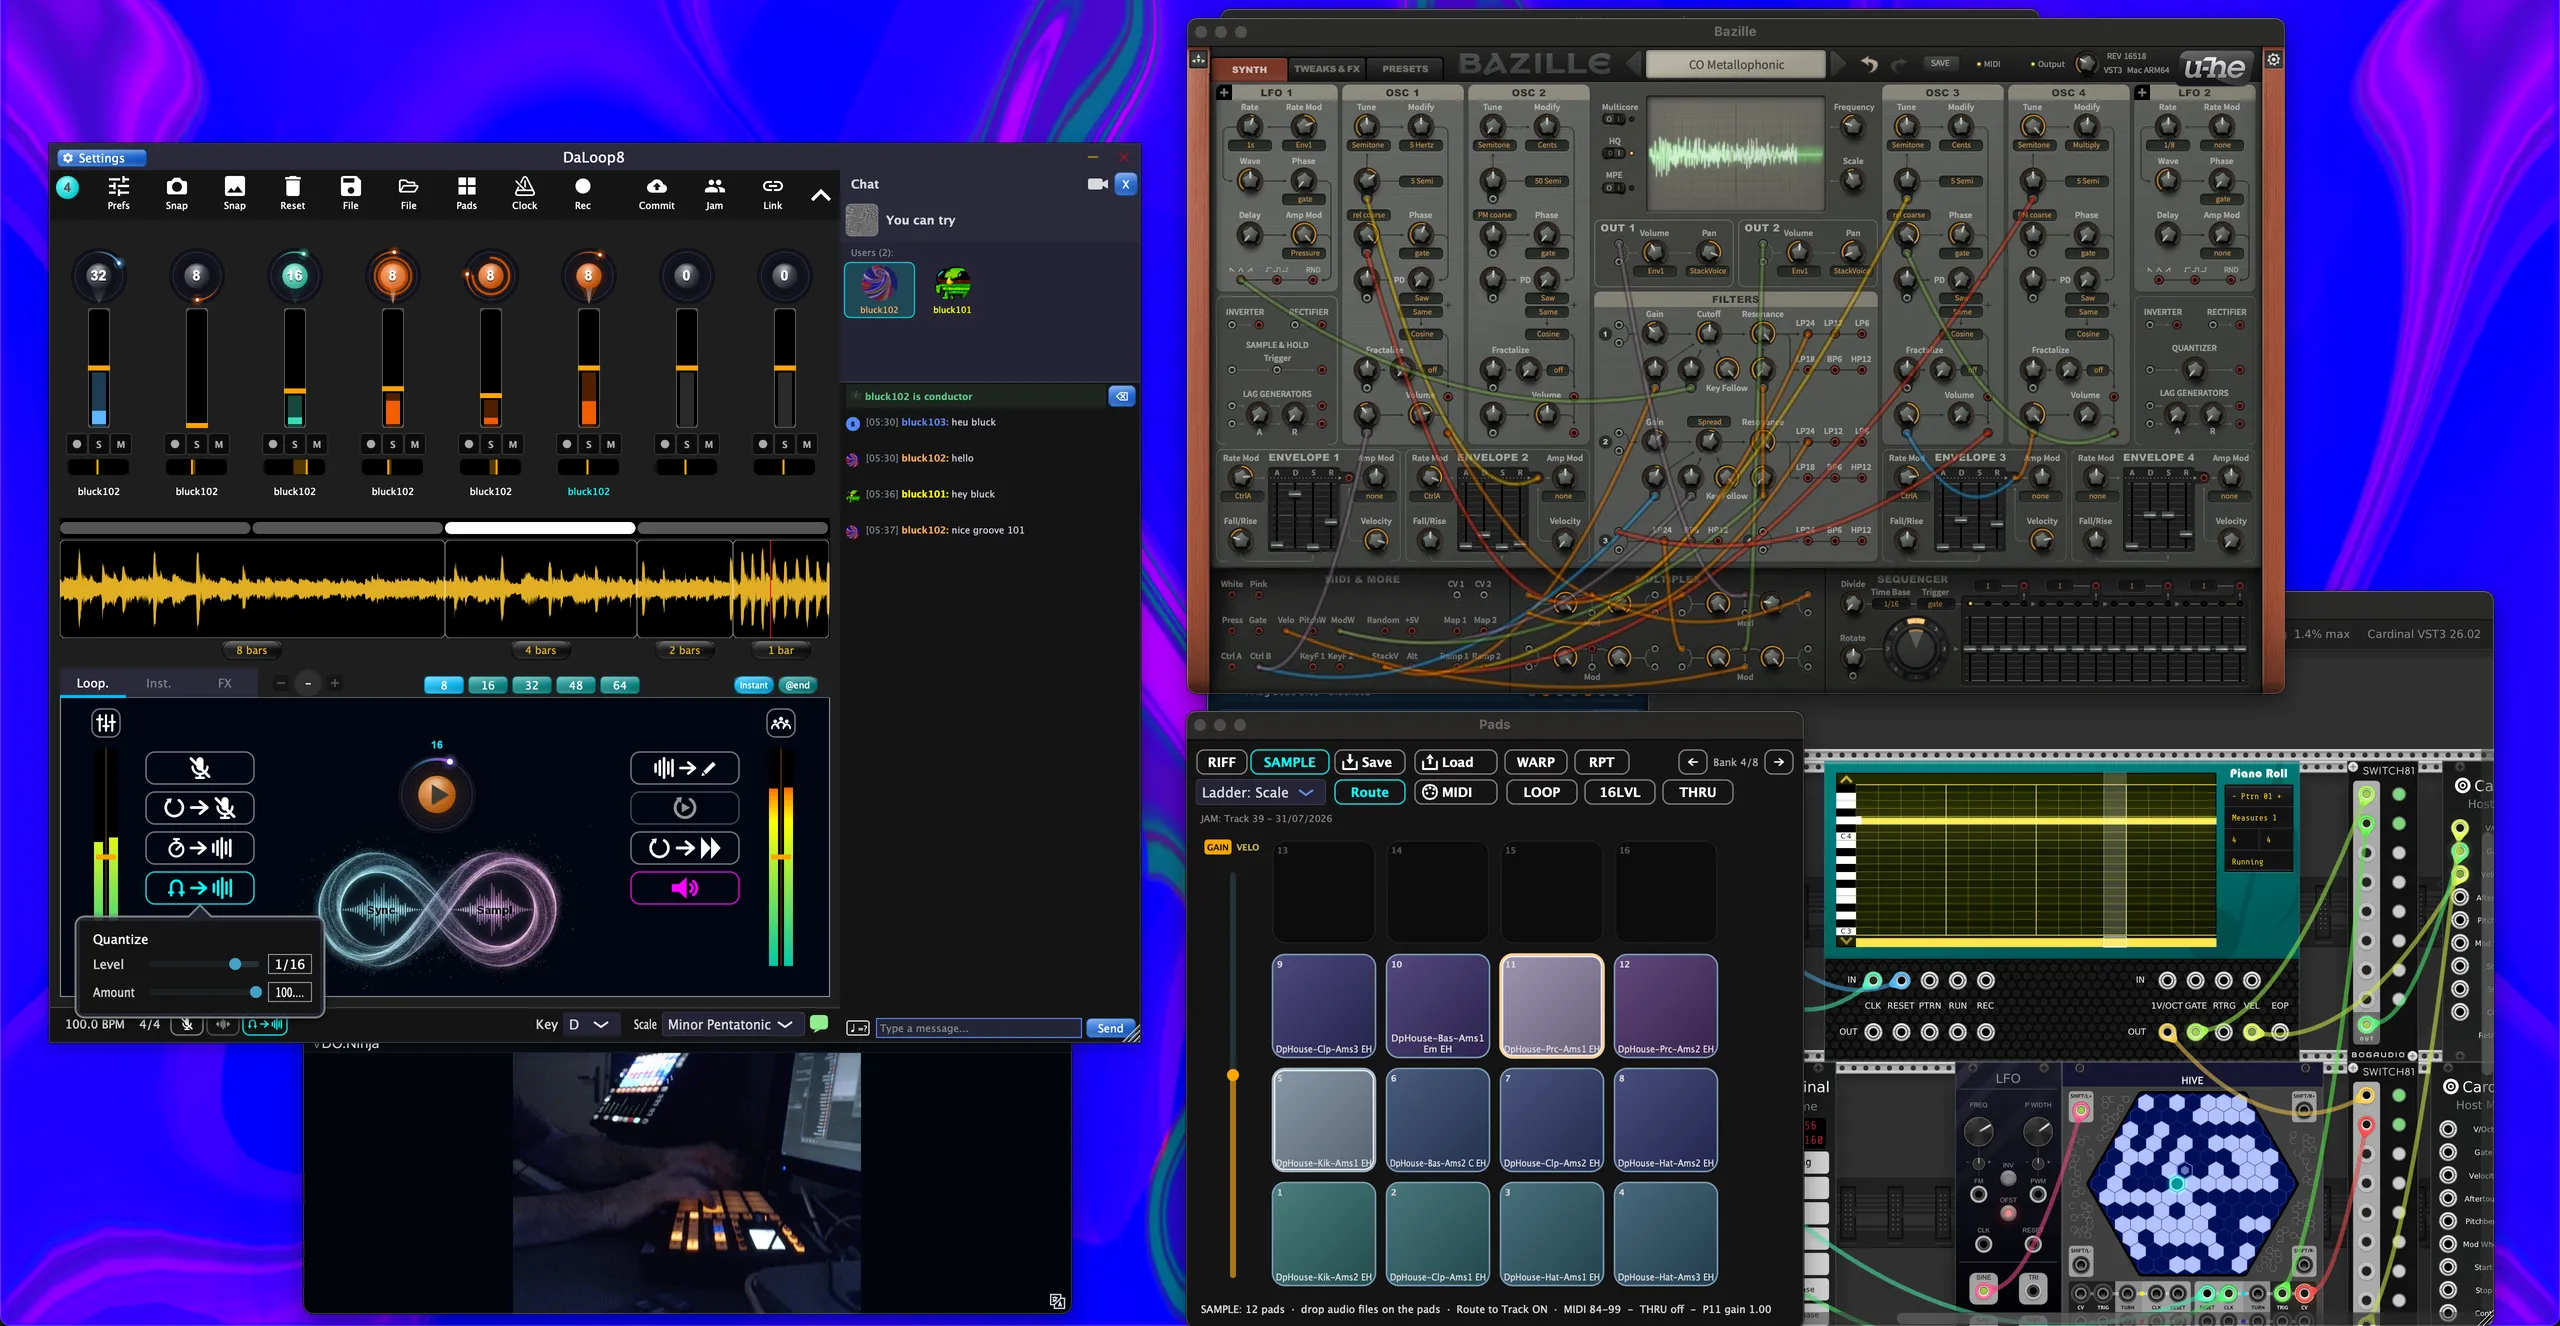Toggle the GAIN mode label in Pads
Screen dimensions: 2560x1326
point(1217,847)
